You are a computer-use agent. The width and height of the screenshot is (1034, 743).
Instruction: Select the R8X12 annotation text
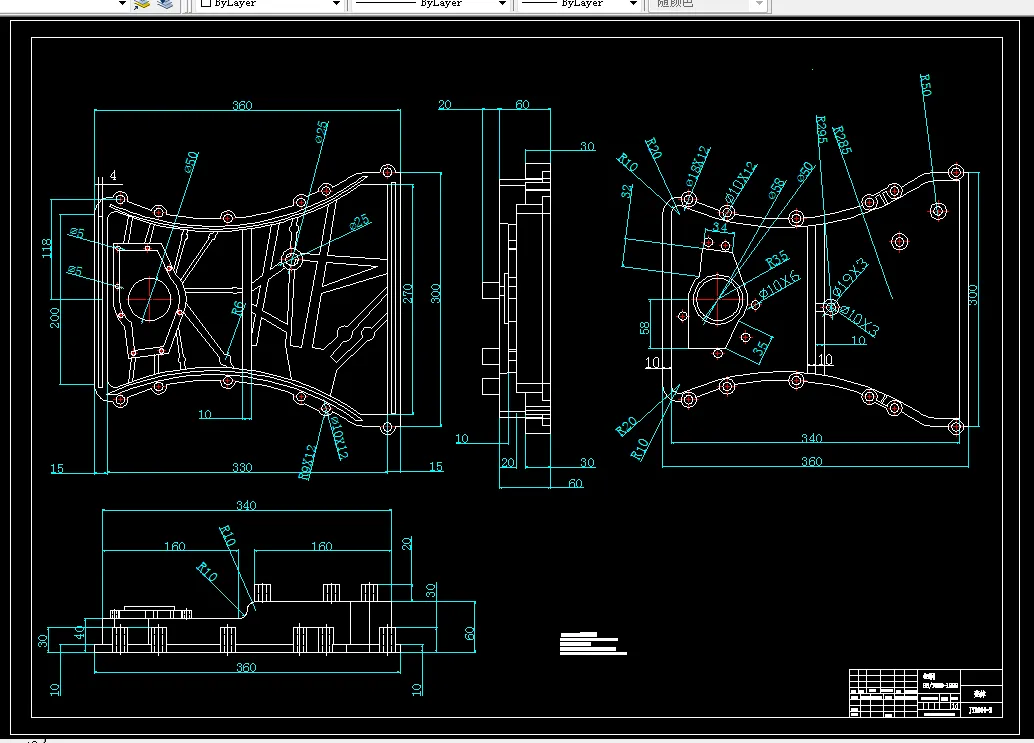pos(308,461)
